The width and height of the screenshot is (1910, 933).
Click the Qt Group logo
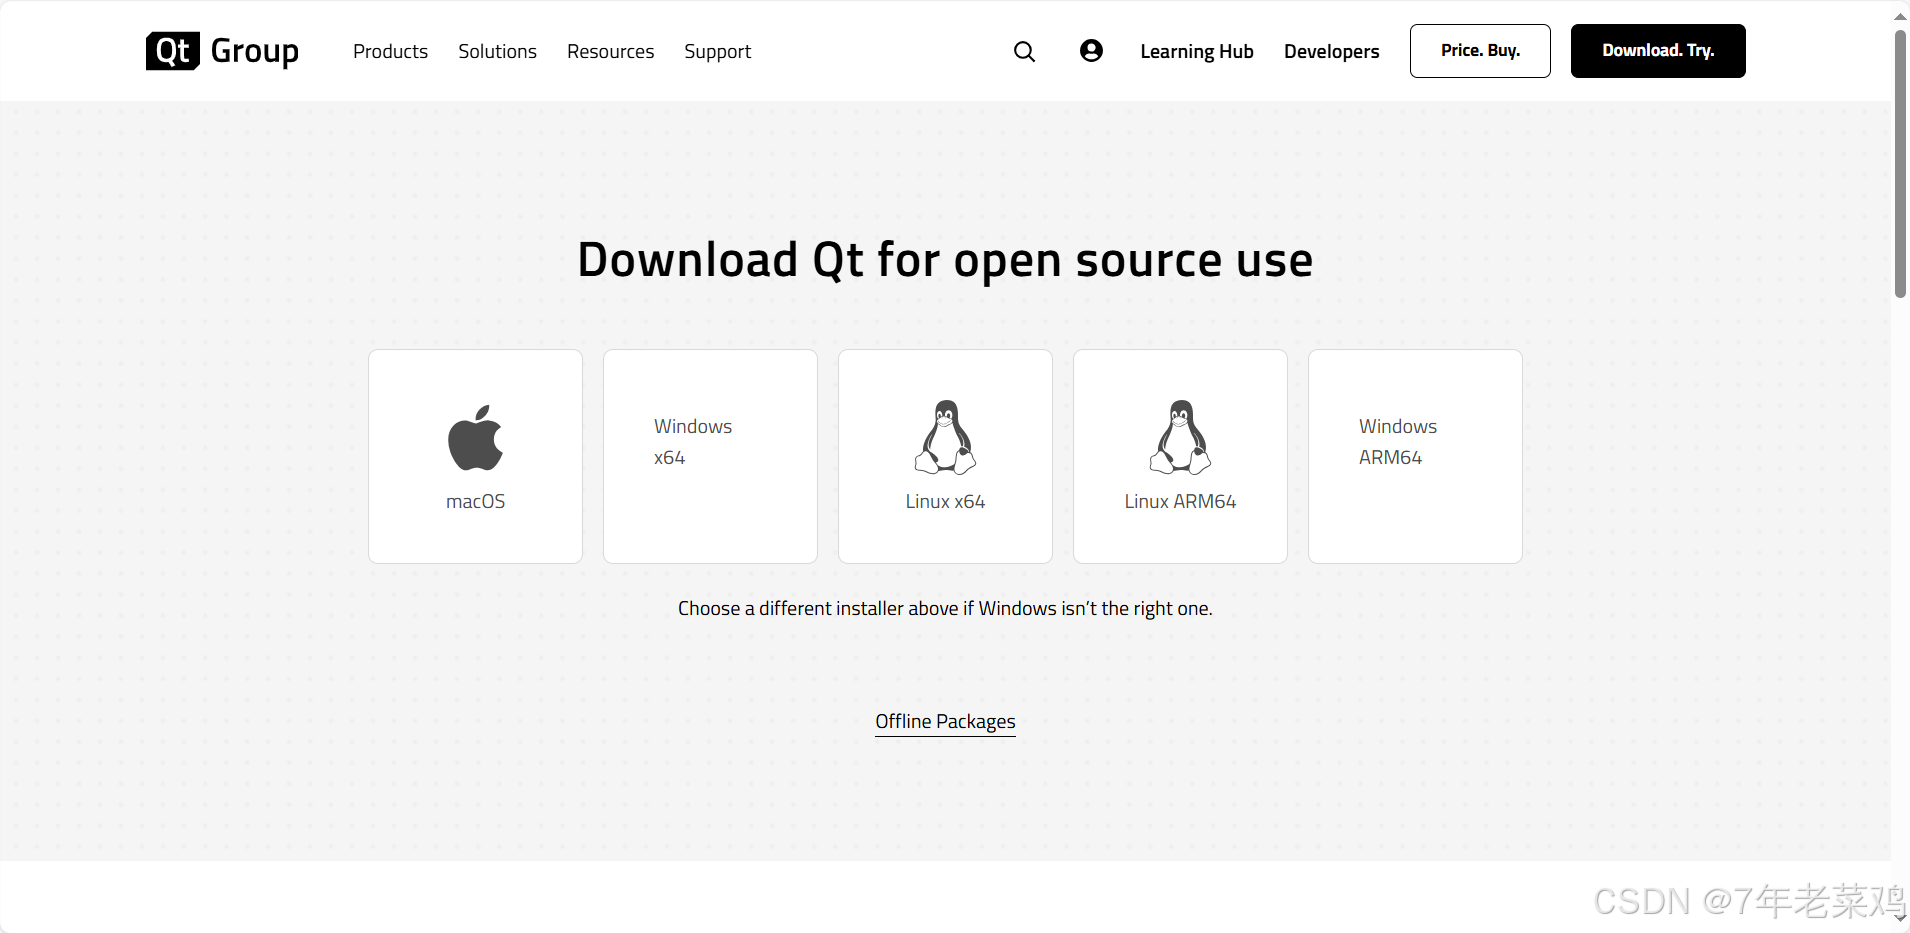coord(222,51)
